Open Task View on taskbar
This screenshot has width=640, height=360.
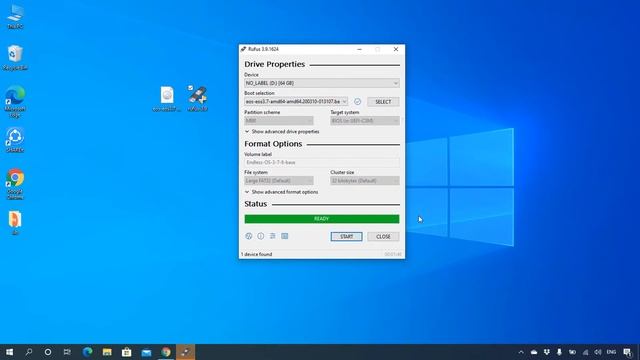click(x=67, y=352)
